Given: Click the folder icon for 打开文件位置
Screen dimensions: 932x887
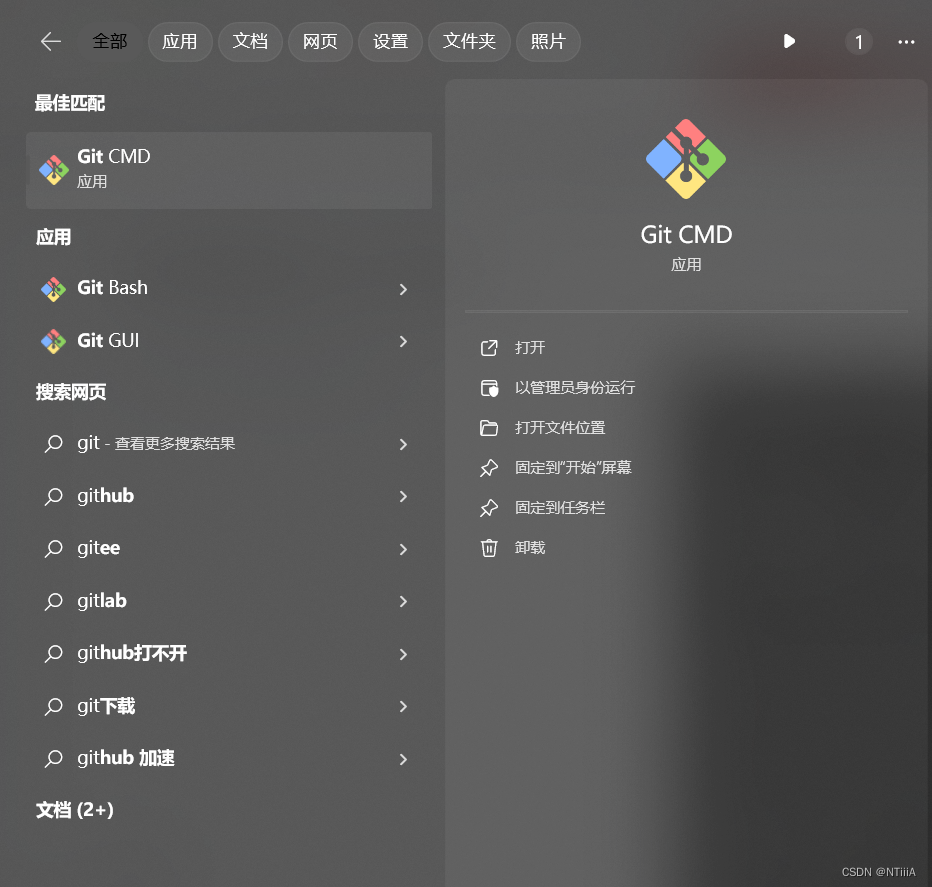Looking at the screenshot, I should 489,428.
